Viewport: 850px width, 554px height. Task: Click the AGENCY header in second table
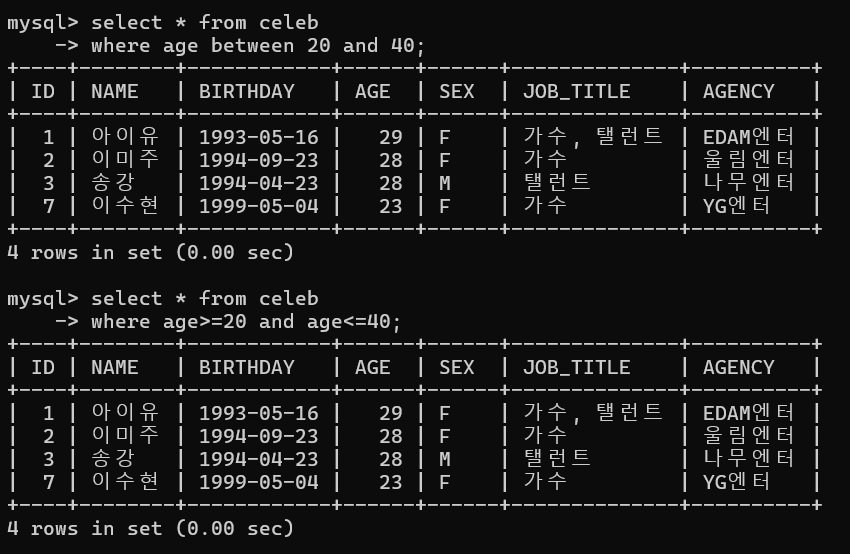pos(738,368)
